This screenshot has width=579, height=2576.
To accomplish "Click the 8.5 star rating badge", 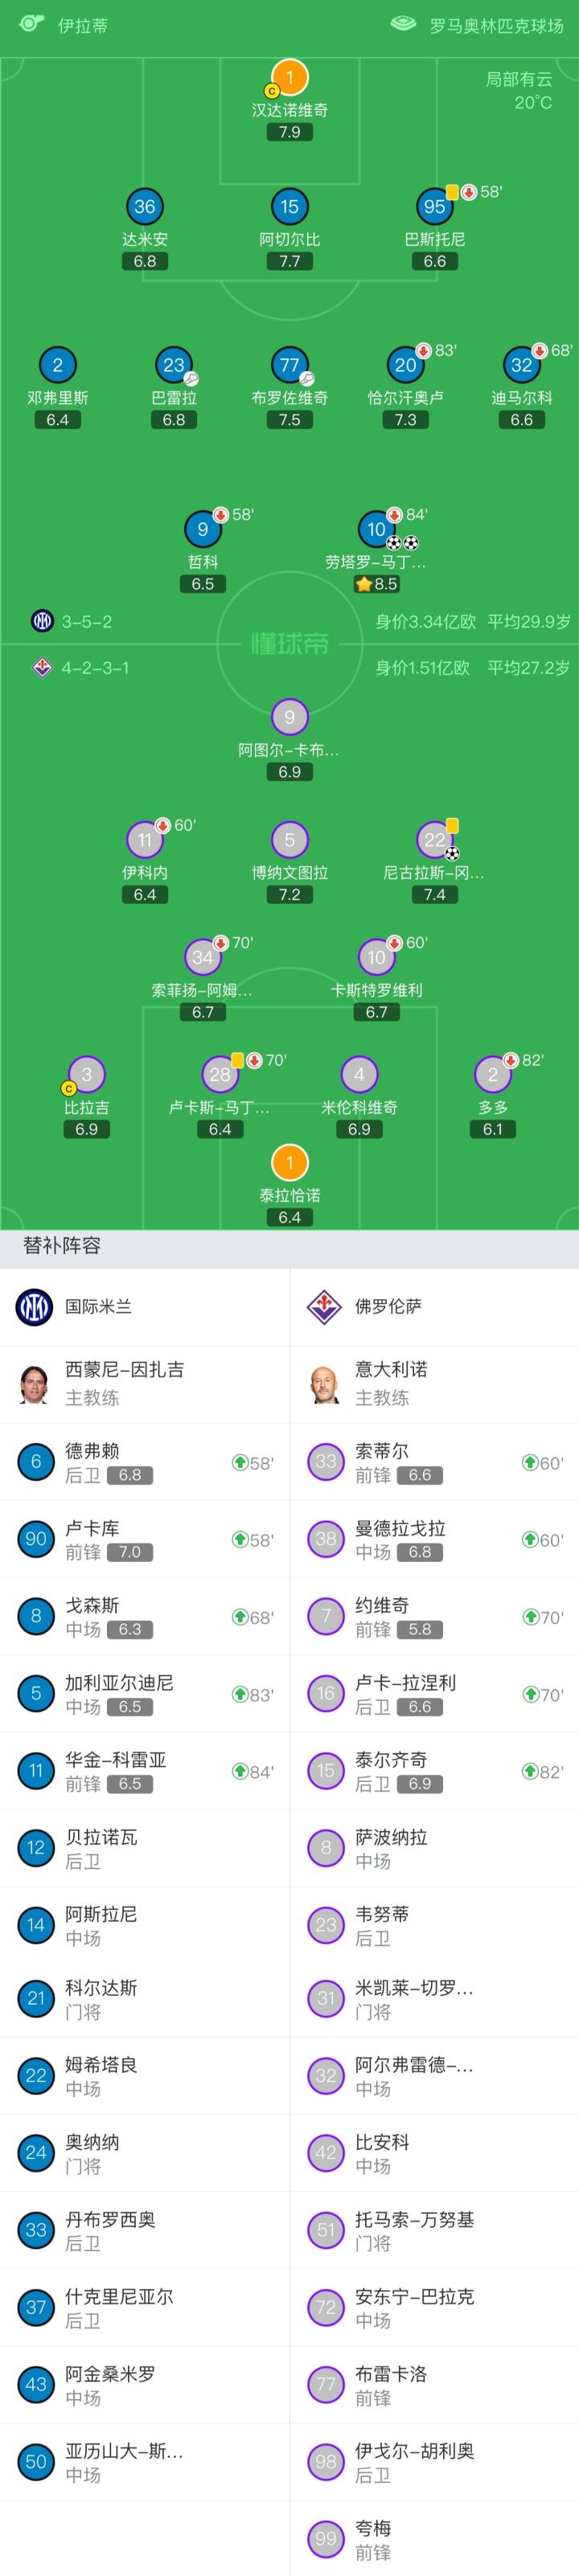I will [x=376, y=584].
